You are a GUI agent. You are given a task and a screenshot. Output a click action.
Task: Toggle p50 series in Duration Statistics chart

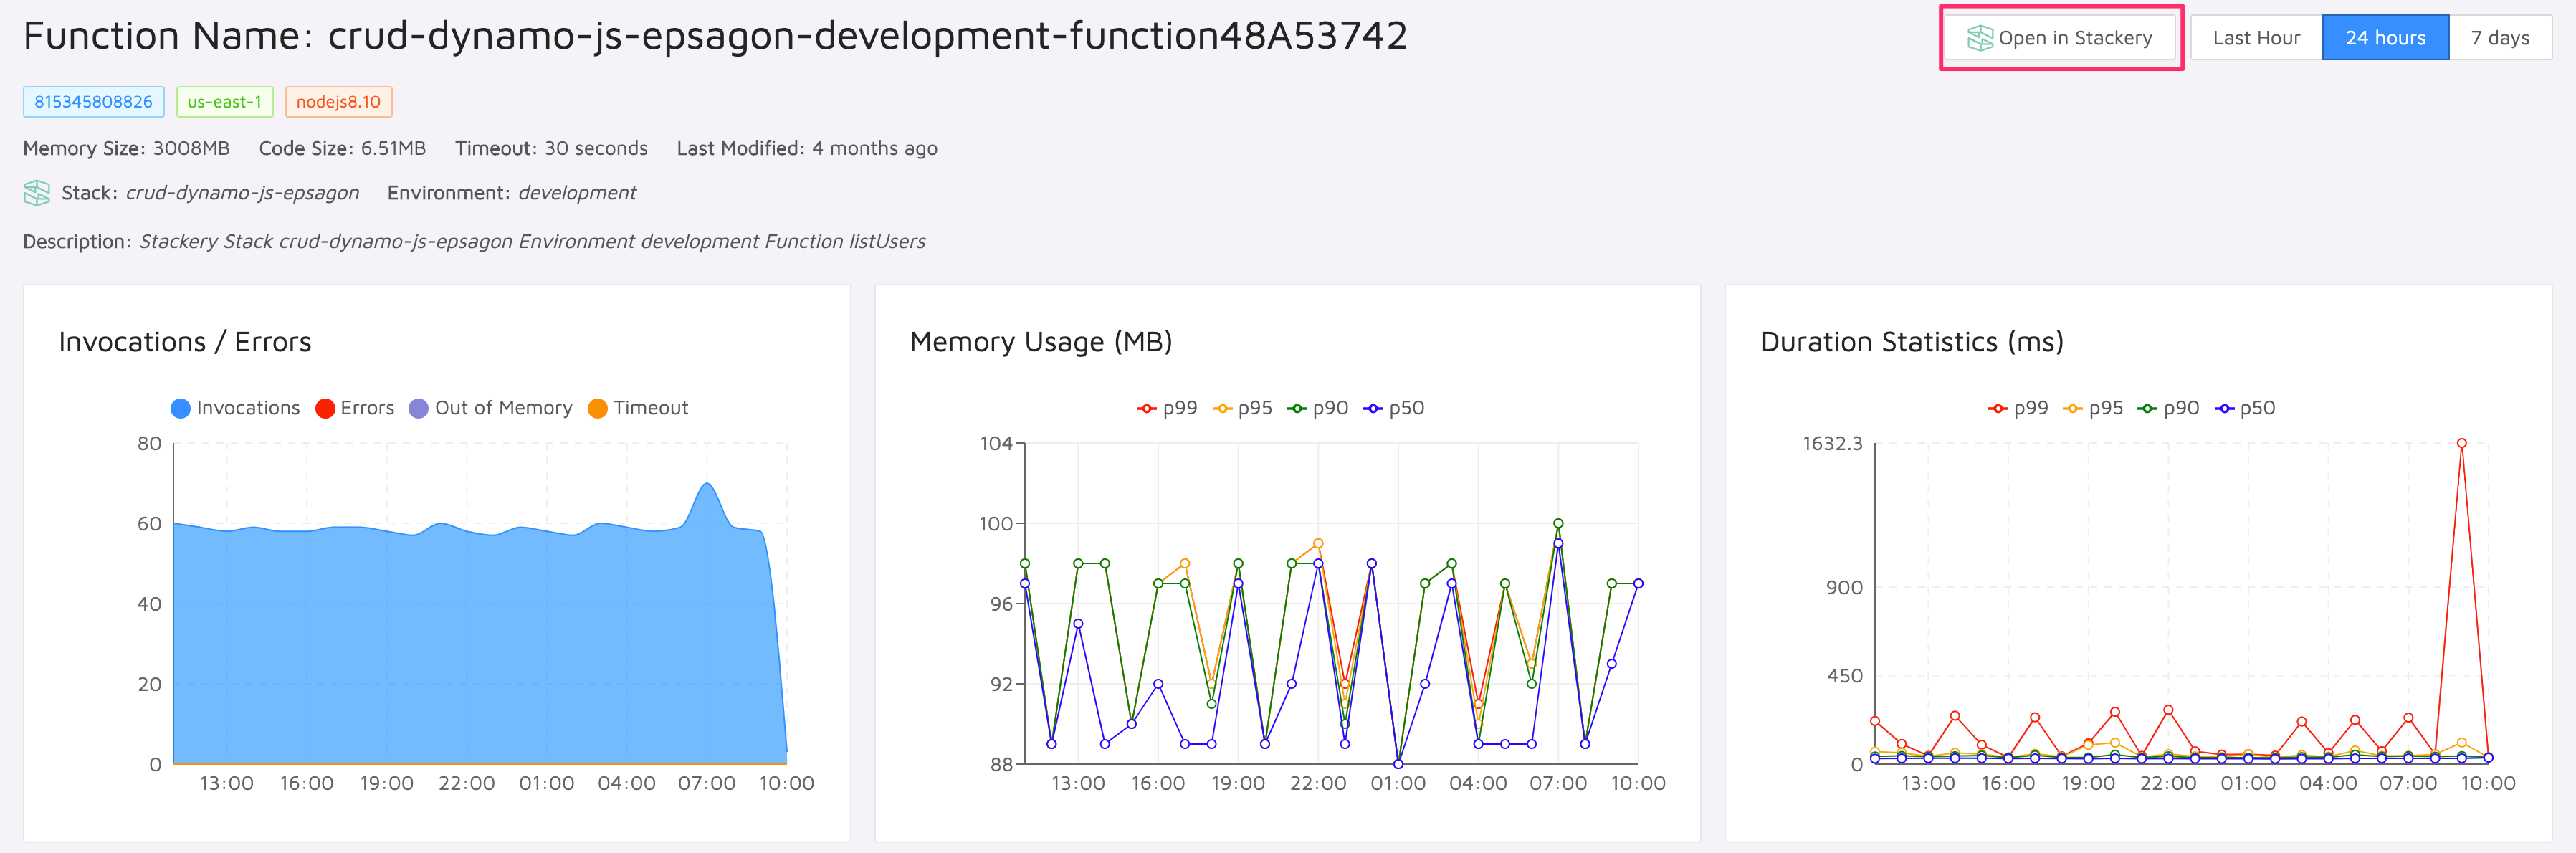pyautogui.click(x=2245, y=408)
